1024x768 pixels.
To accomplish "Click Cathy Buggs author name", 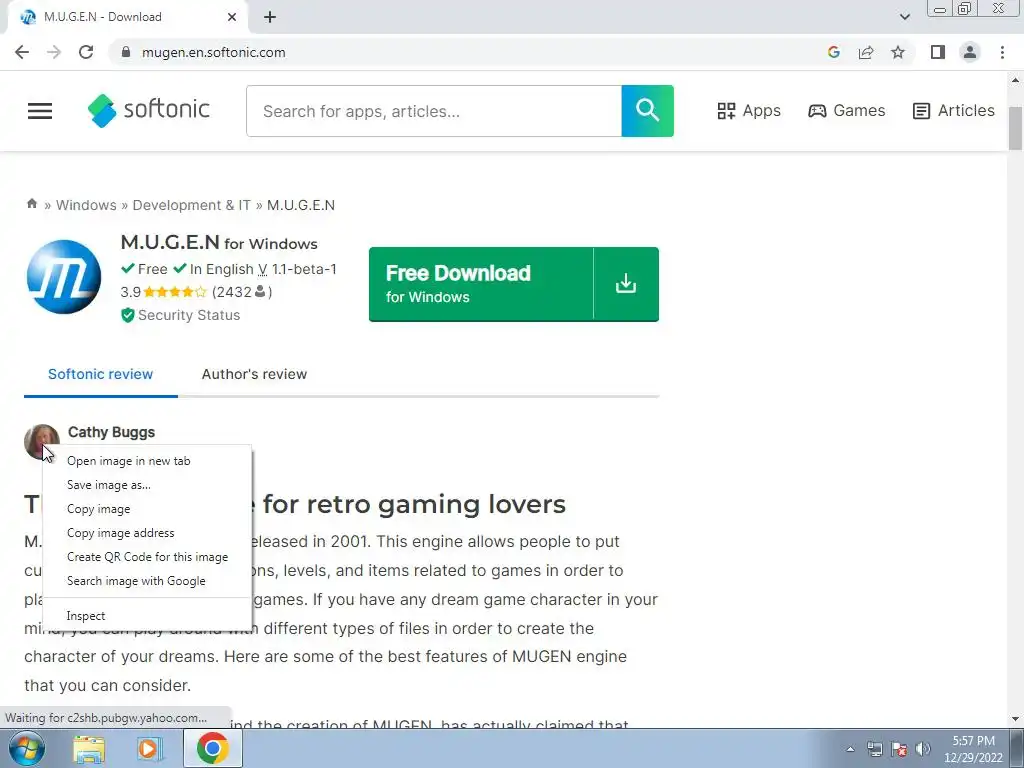I will pos(112,432).
